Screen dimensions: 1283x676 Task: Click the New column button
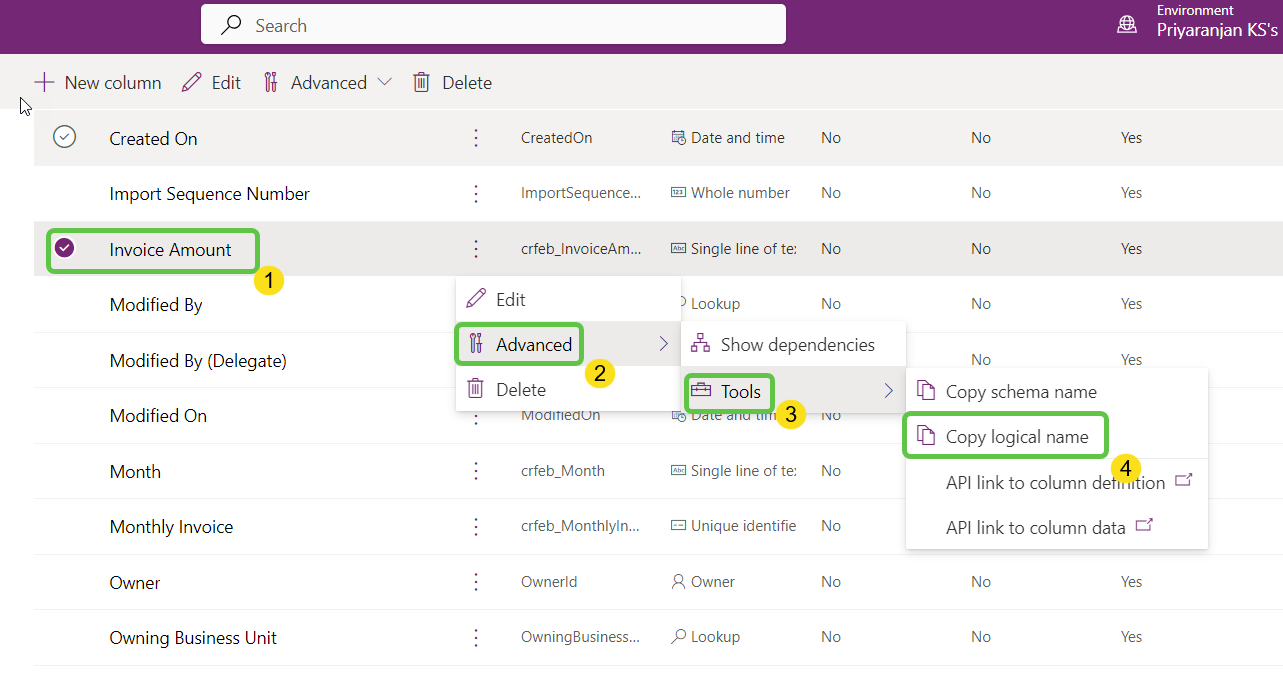pos(97,82)
